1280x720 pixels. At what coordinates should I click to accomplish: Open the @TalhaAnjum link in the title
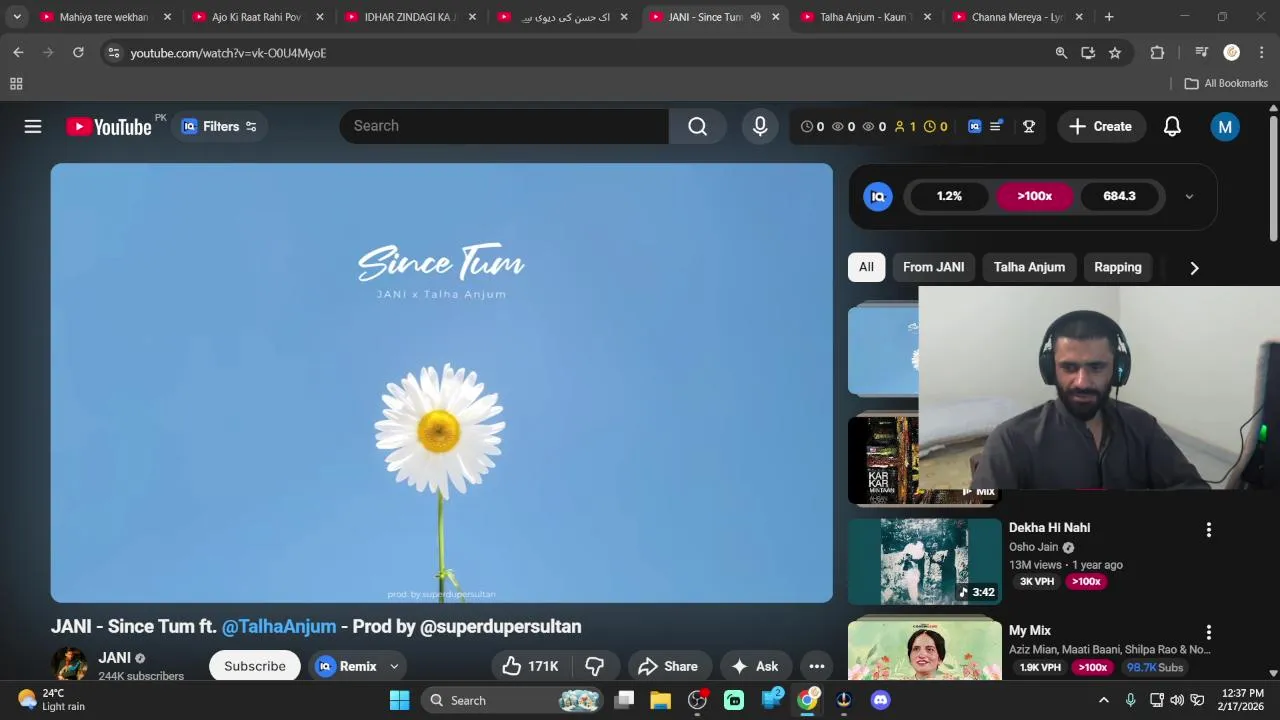[x=279, y=626]
